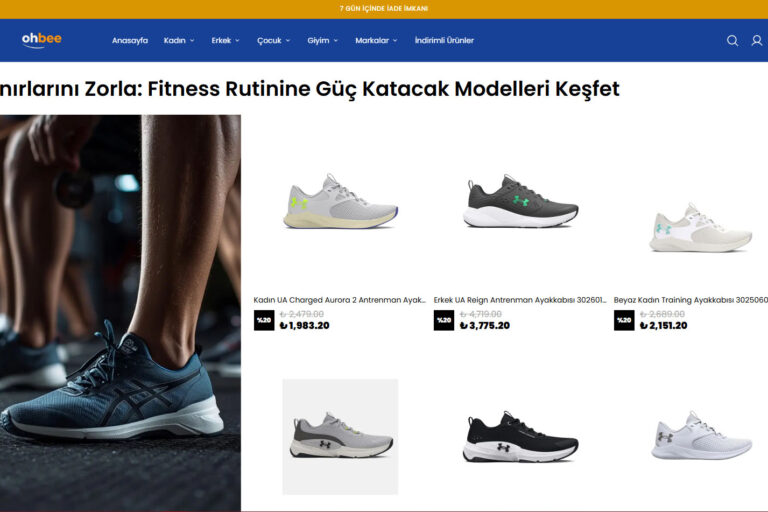The width and height of the screenshot is (768, 512).
Task: Go to home via ohbee logo
Action: (x=42, y=40)
